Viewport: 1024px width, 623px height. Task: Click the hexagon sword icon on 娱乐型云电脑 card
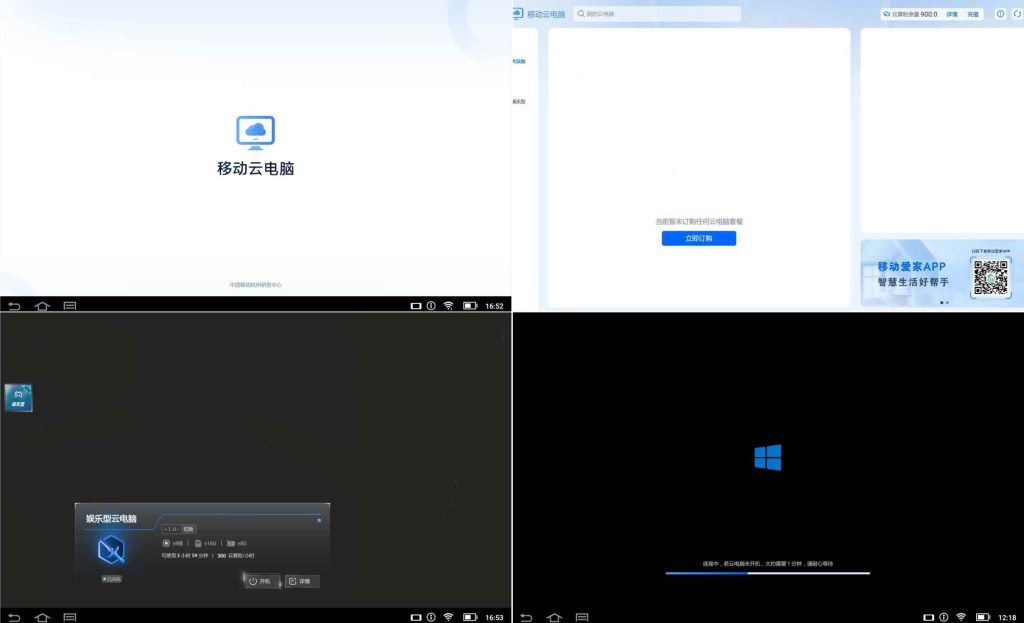pyautogui.click(x=111, y=550)
